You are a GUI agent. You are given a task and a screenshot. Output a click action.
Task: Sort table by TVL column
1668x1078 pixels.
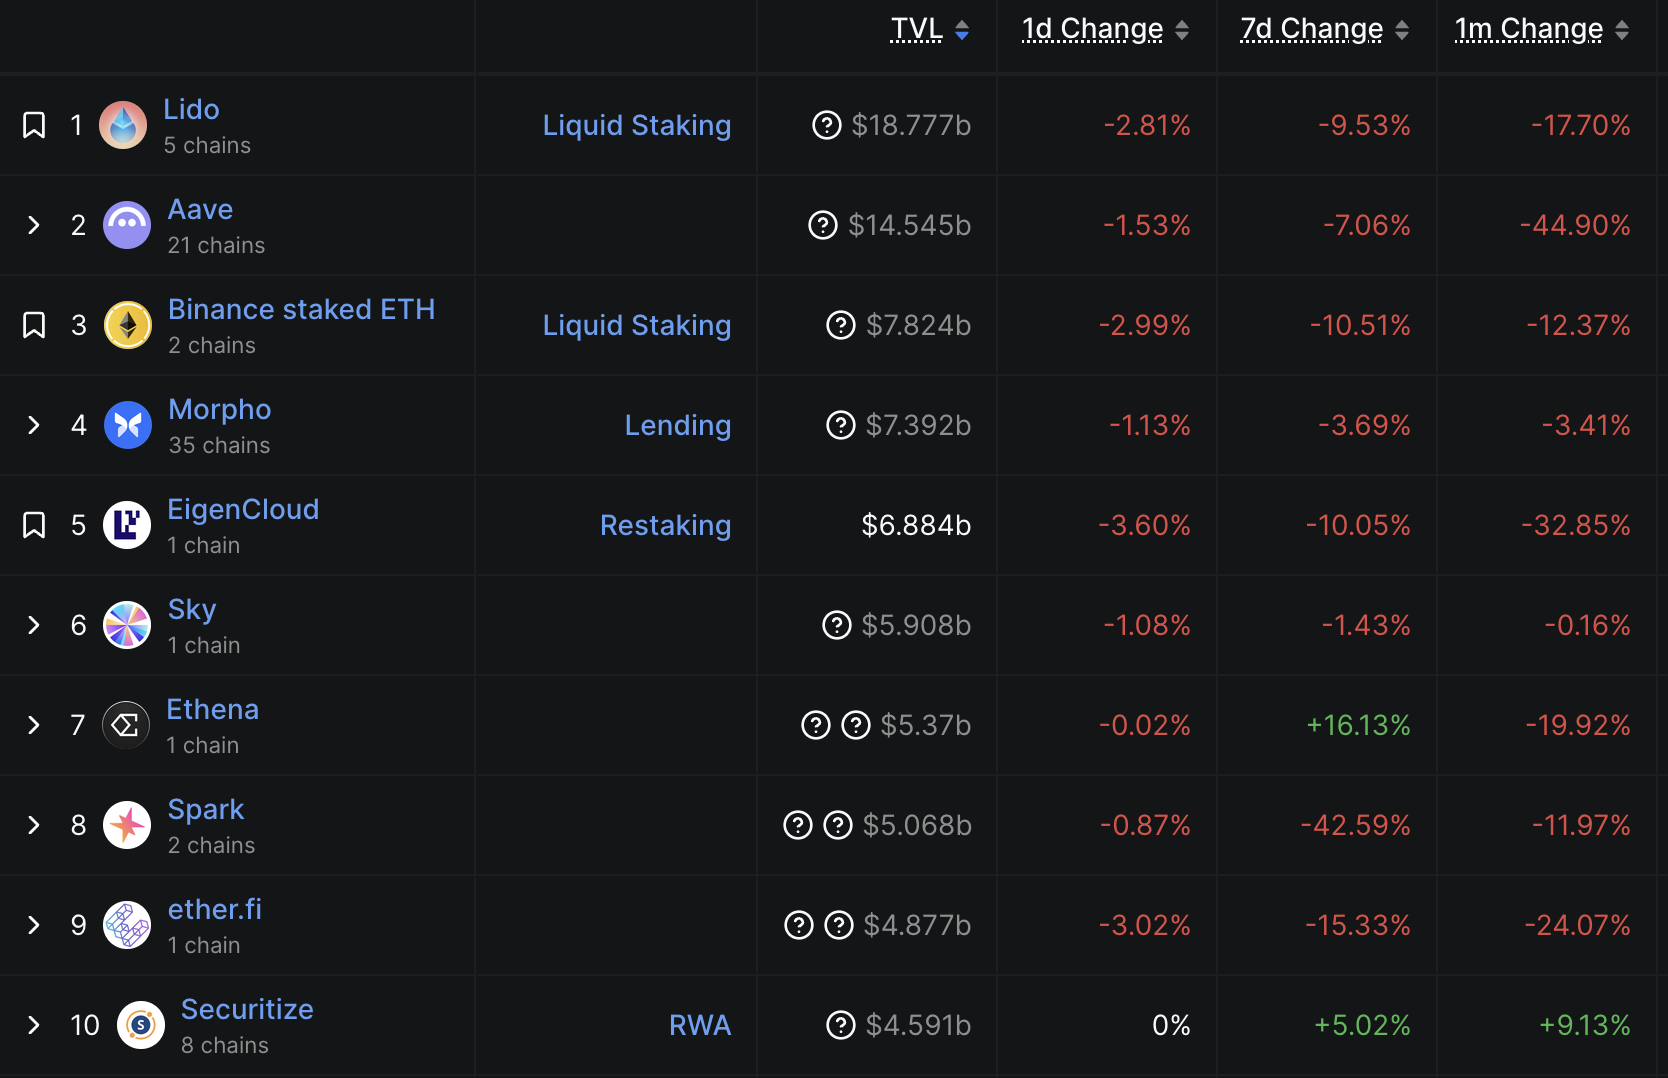tap(930, 30)
